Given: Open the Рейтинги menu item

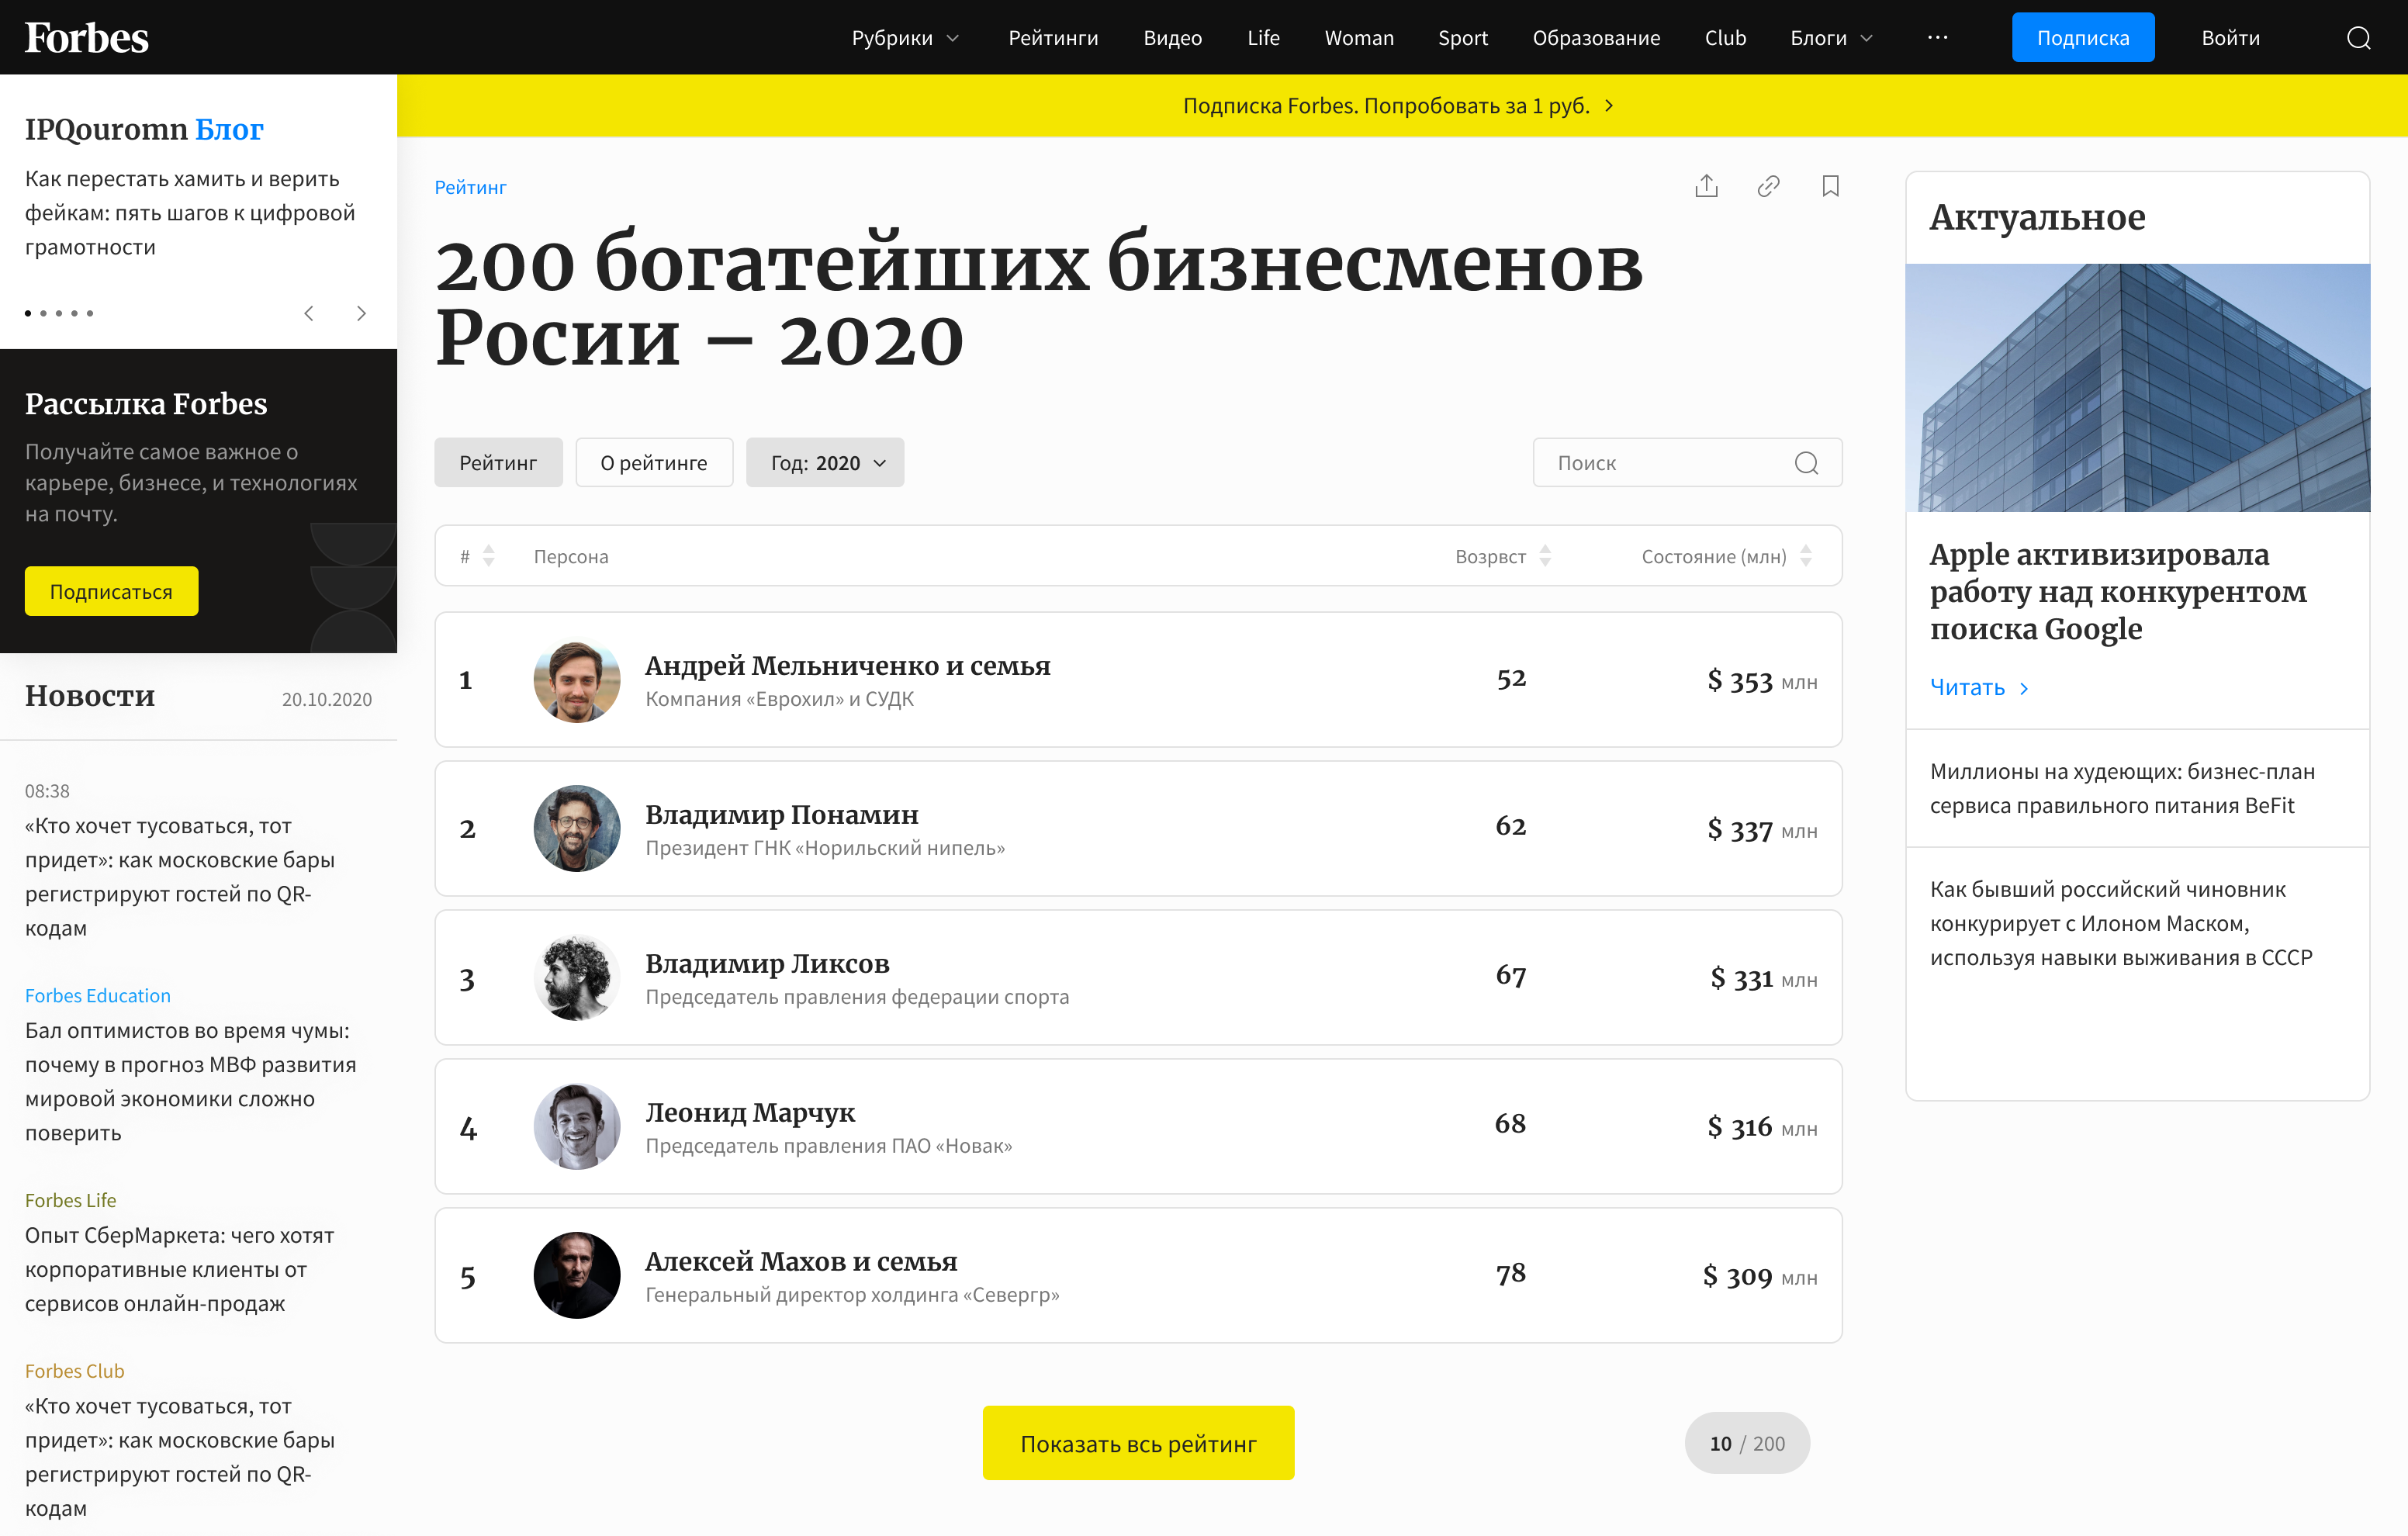Looking at the screenshot, I should coord(1053,38).
